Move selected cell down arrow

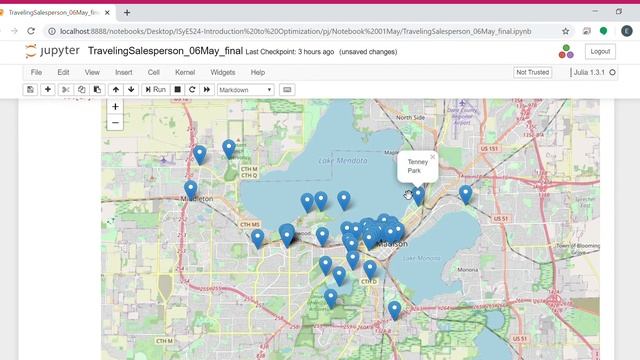(131, 90)
